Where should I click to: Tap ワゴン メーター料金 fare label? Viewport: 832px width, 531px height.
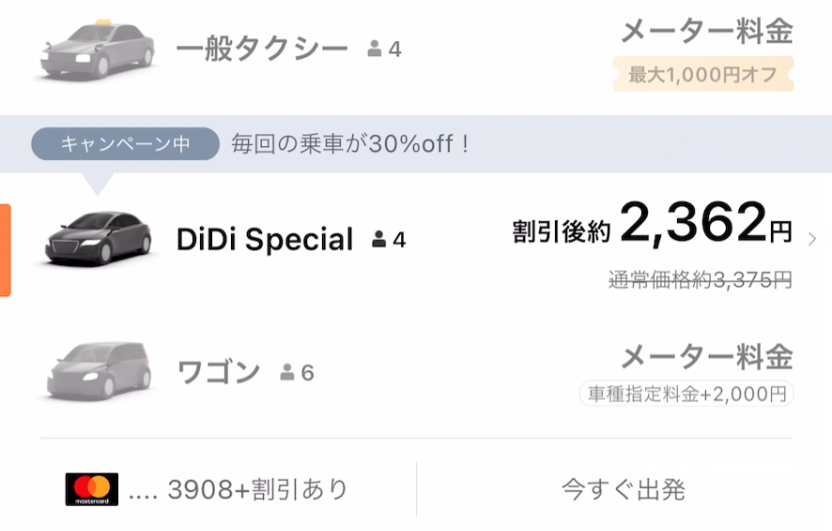(x=706, y=356)
